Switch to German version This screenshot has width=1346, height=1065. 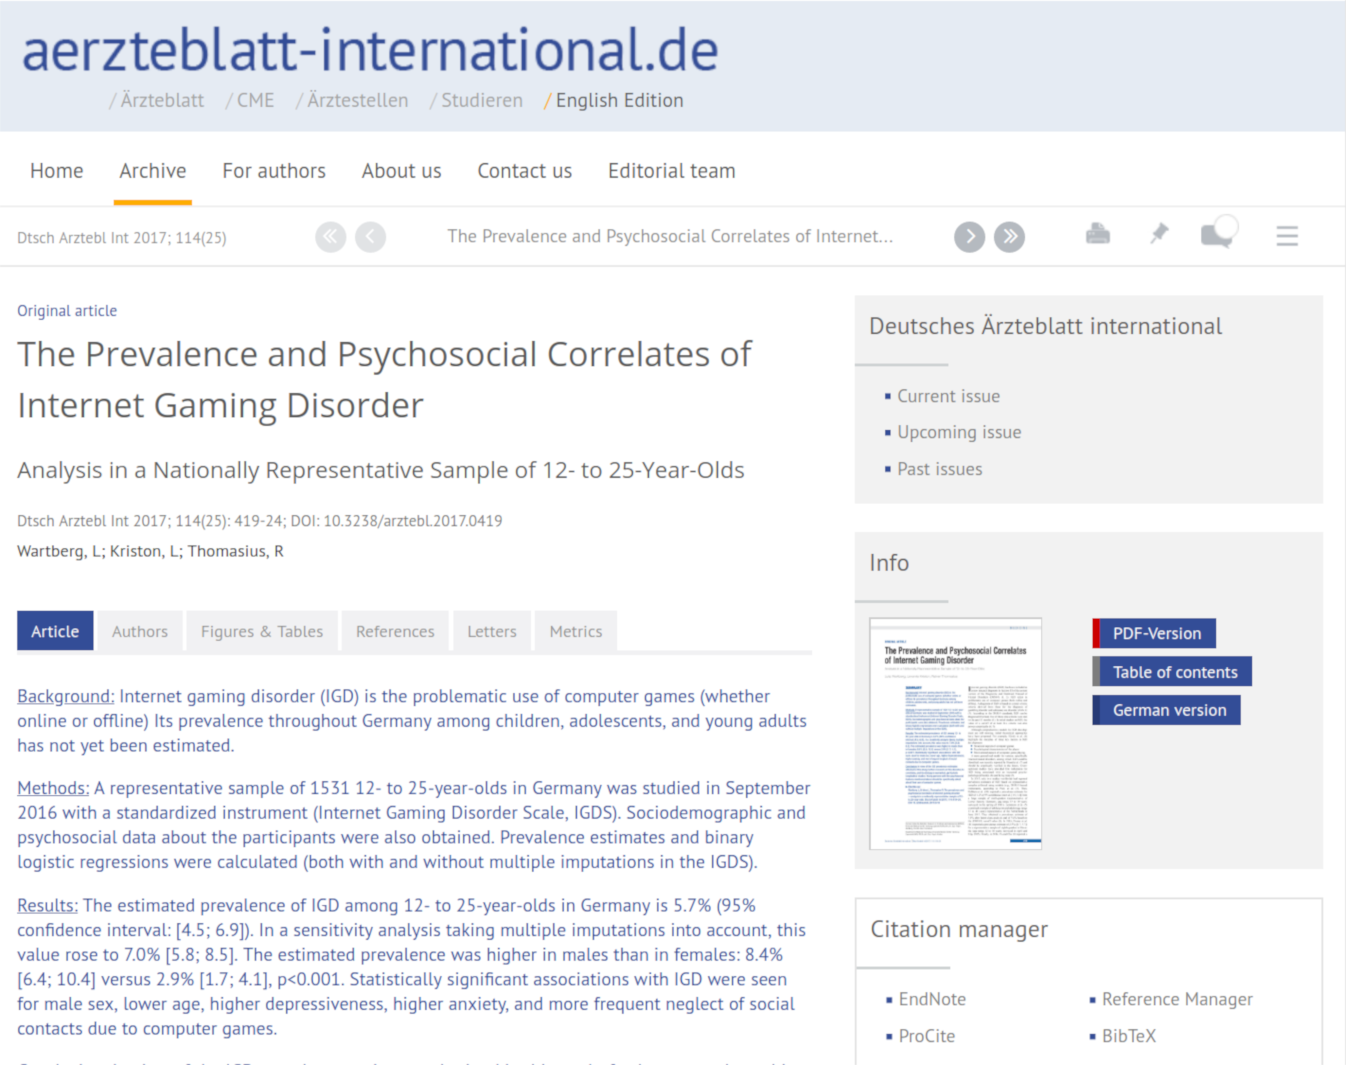[x=1169, y=710]
